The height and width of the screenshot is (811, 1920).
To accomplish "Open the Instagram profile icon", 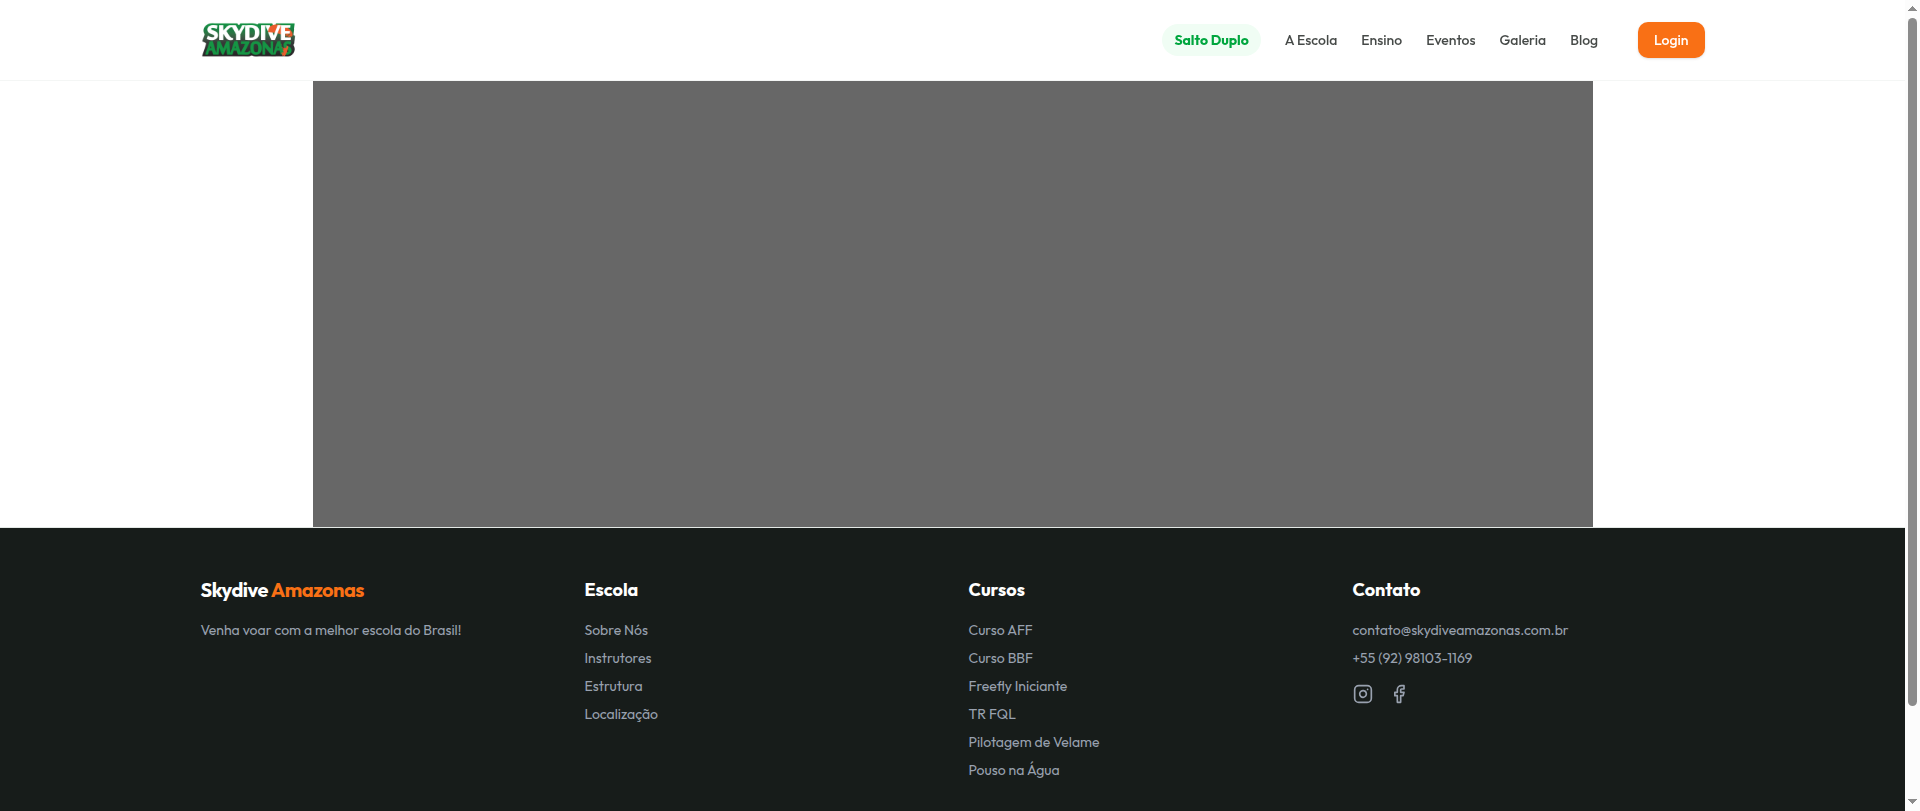I will [x=1362, y=694].
